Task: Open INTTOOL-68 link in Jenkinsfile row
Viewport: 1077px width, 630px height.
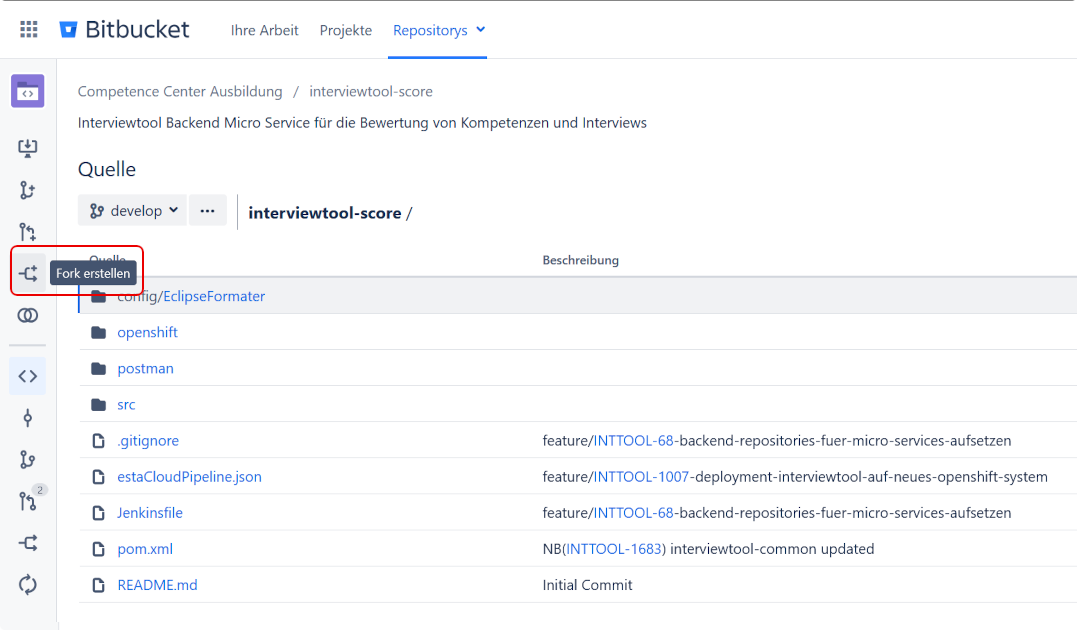Action: (x=633, y=513)
